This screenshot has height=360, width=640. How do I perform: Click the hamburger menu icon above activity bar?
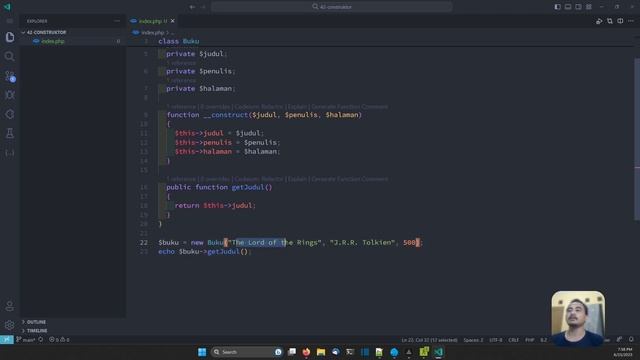pyautogui.click(x=10, y=21)
